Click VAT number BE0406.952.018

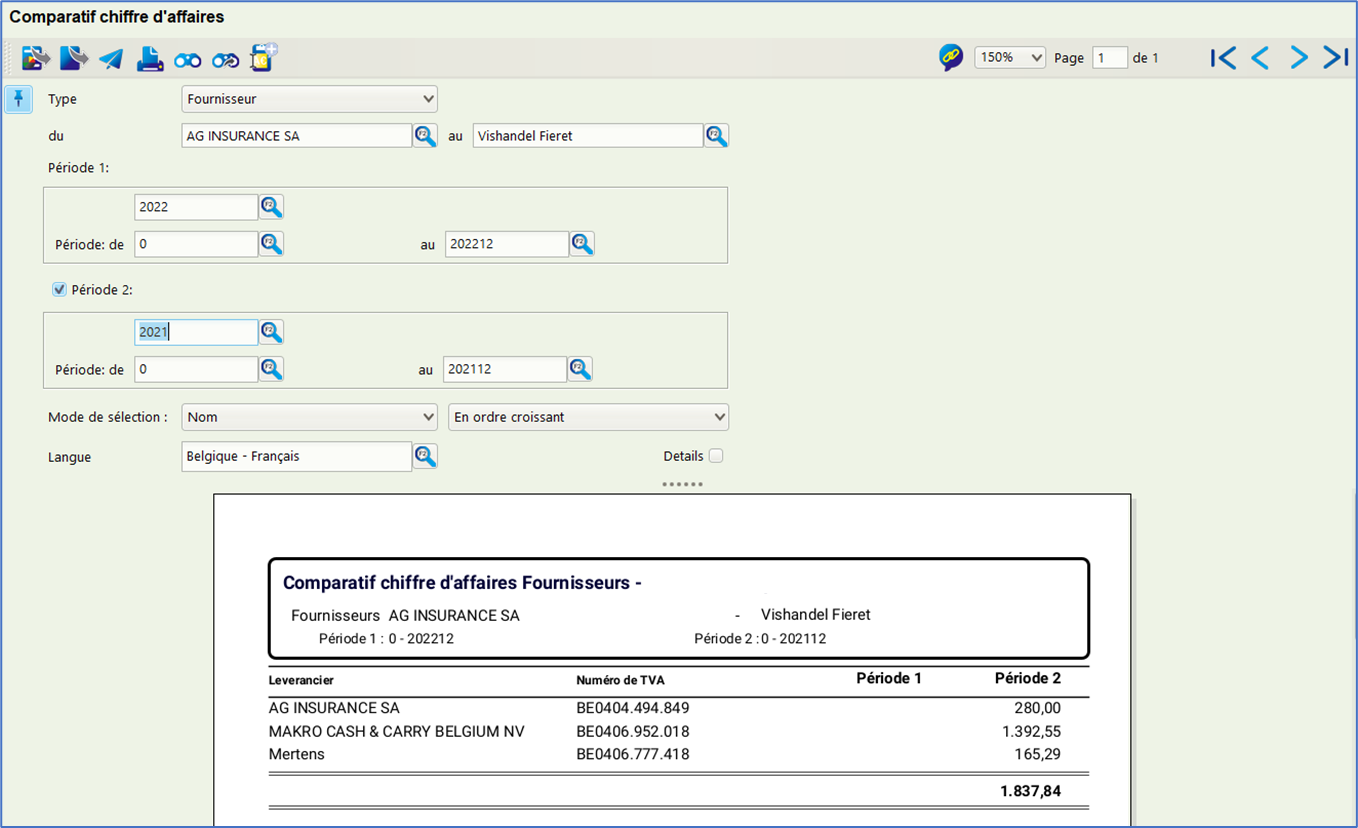tap(633, 731)
